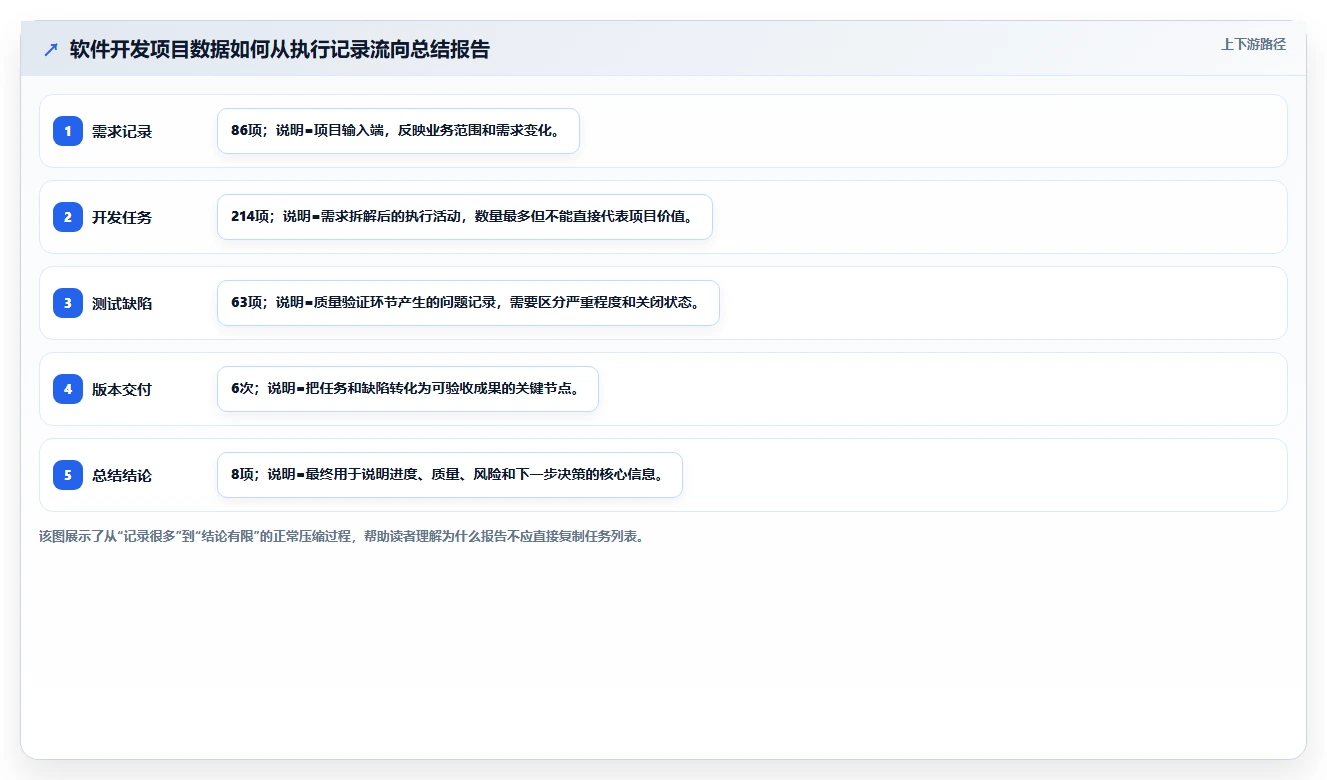Click the 测试缺陷 label
Image resolution: width=1327 pixels, height=780 pixels.
(122, 303)
